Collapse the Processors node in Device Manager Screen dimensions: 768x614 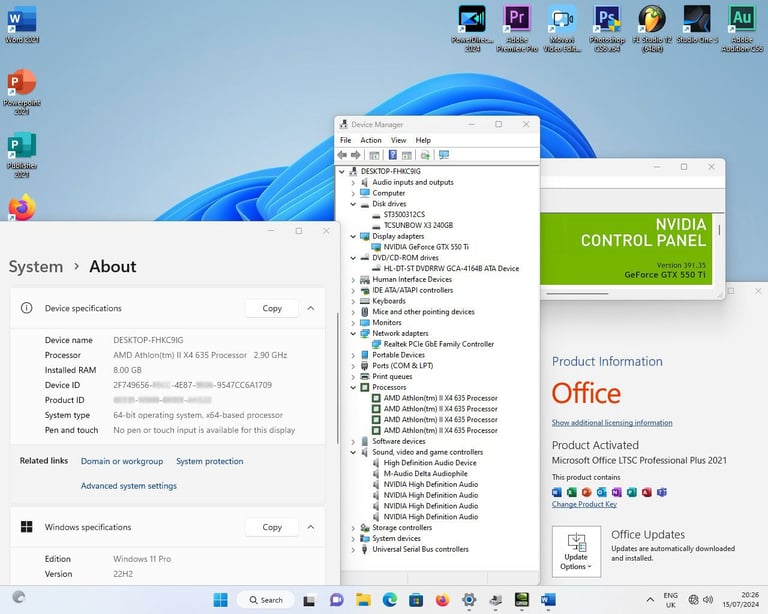[353, 387]
